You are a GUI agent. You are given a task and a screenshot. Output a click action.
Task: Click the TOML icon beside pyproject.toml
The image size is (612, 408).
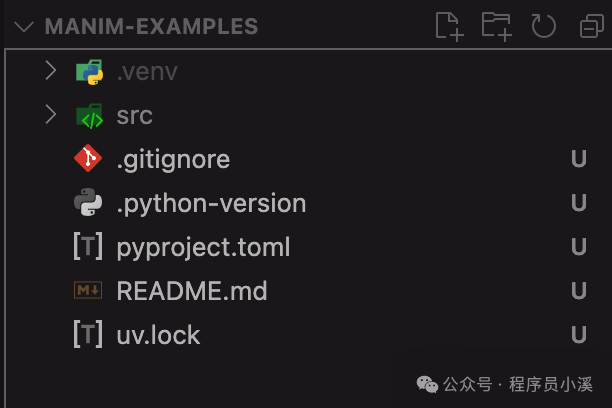click(x=89, y=247)
